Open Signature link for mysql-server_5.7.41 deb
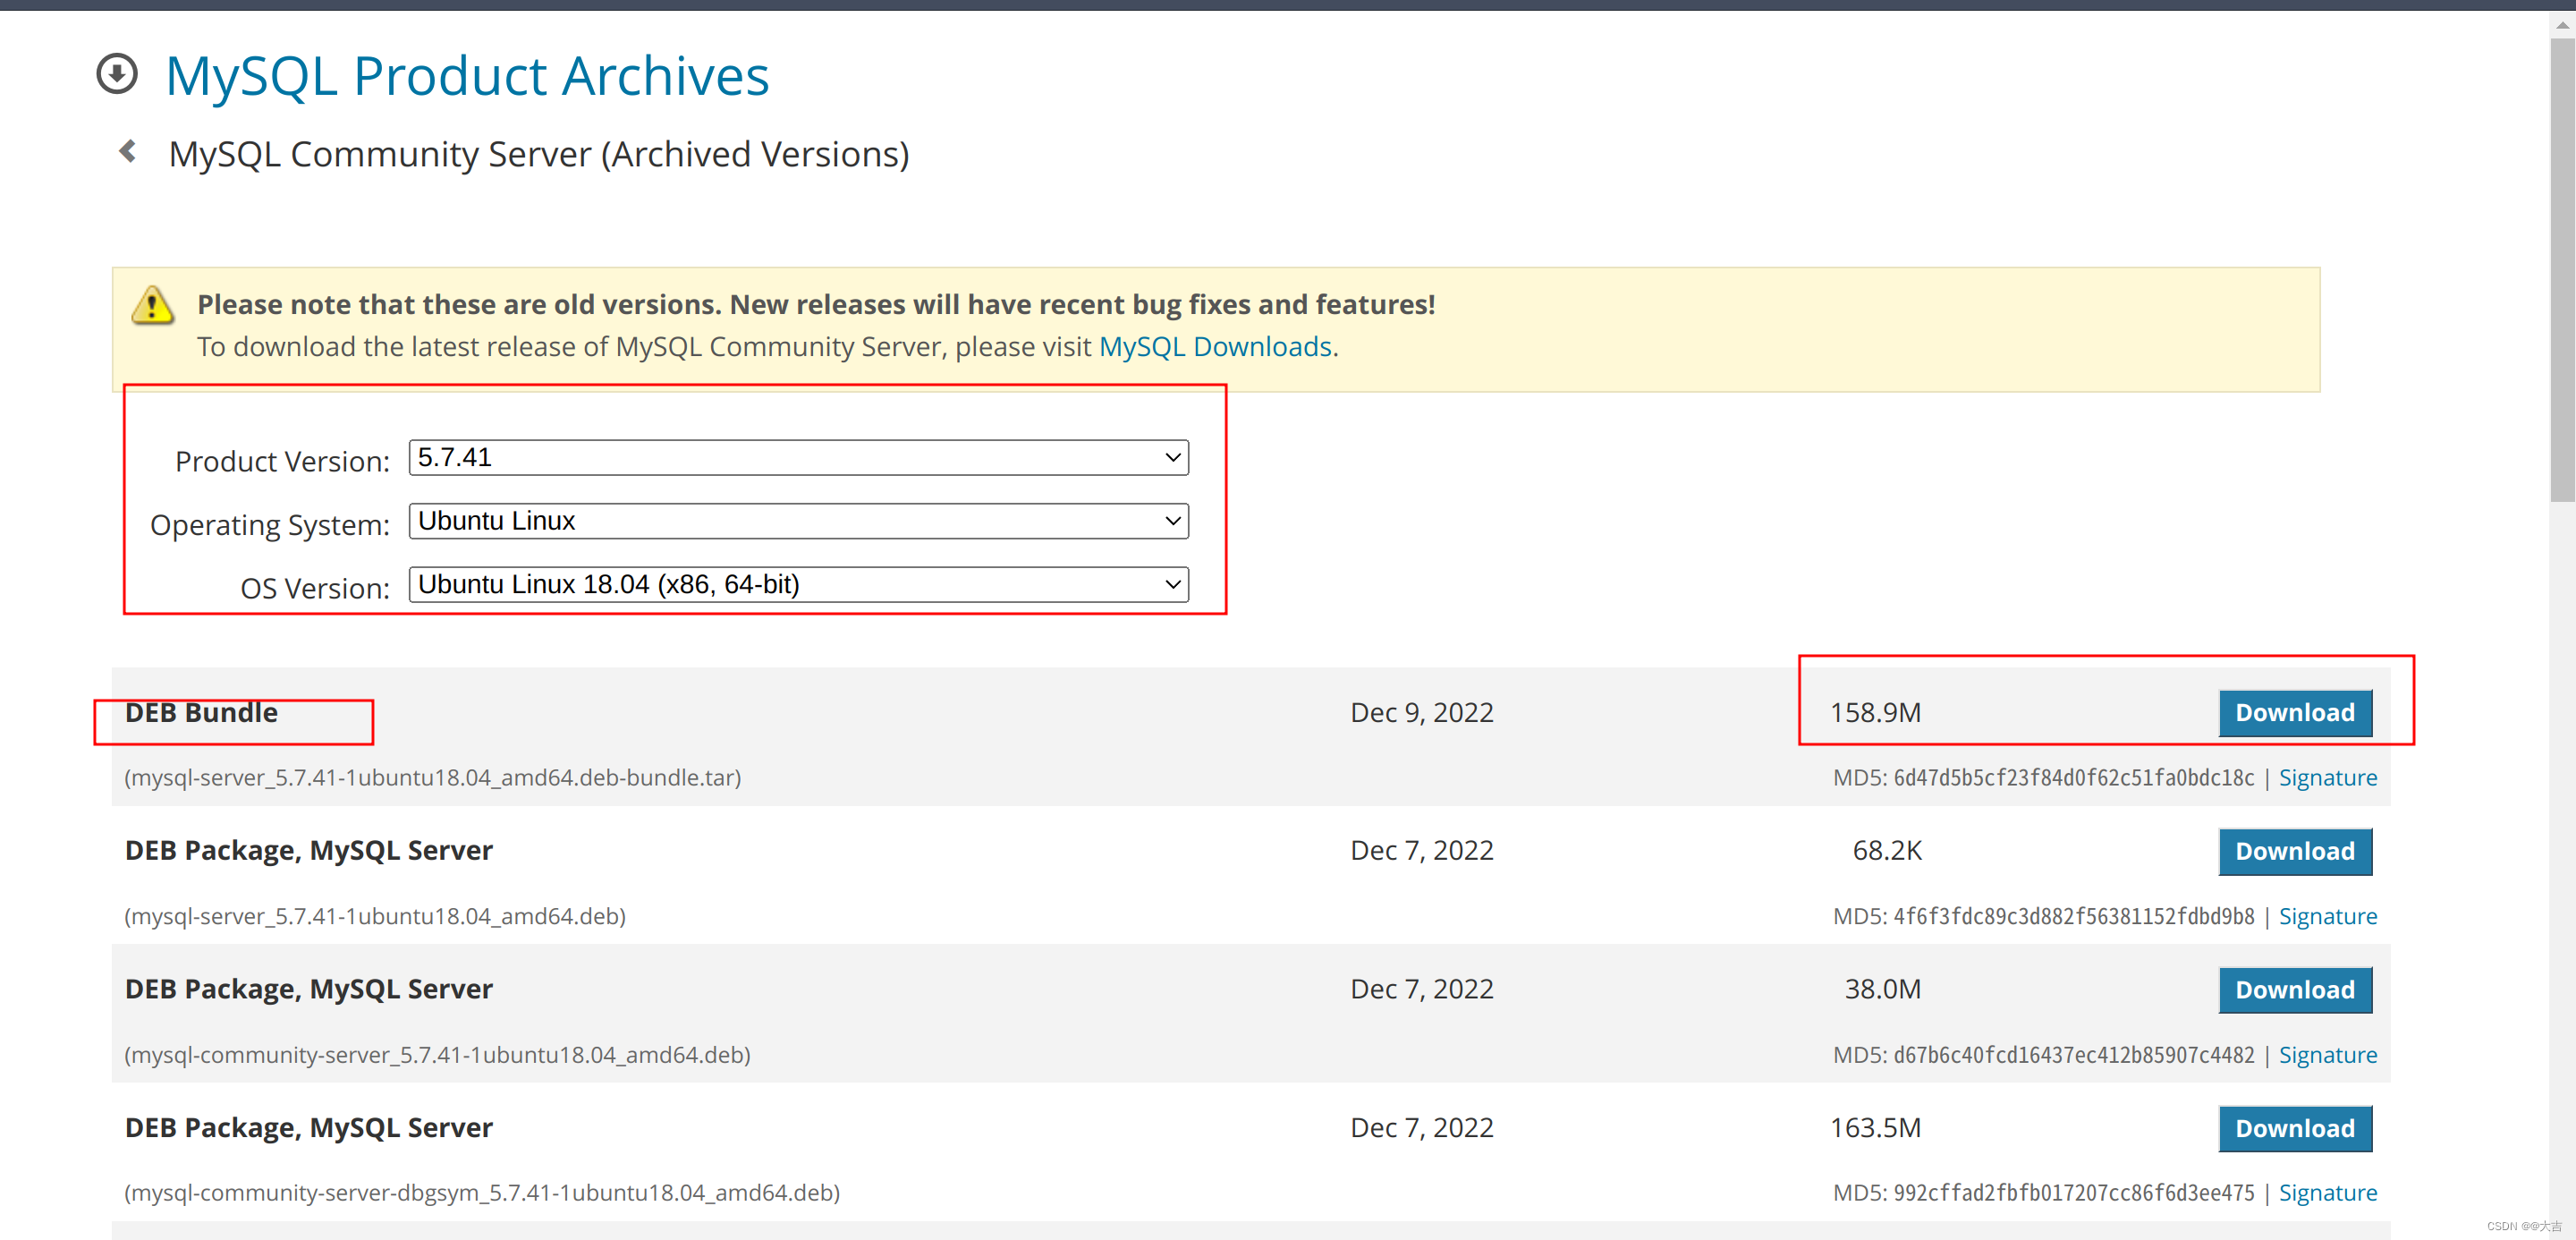Viewport: 2576px width, 1240px height. [2327, 917]
